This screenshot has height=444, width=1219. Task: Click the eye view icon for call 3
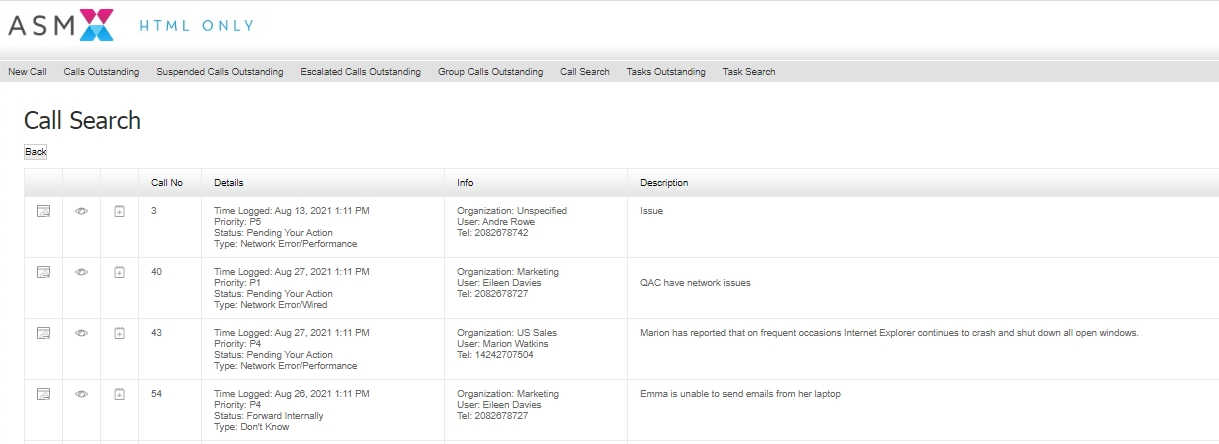[x=82, y=211]
